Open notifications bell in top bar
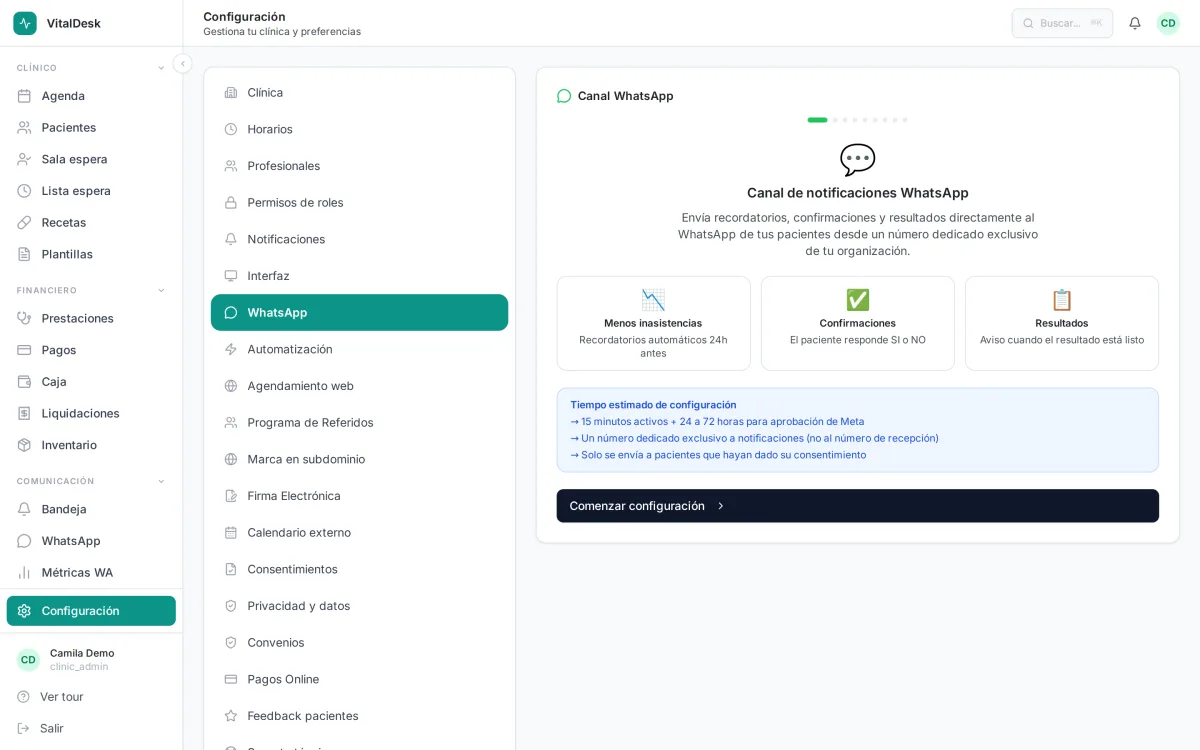 [1135, 23]
